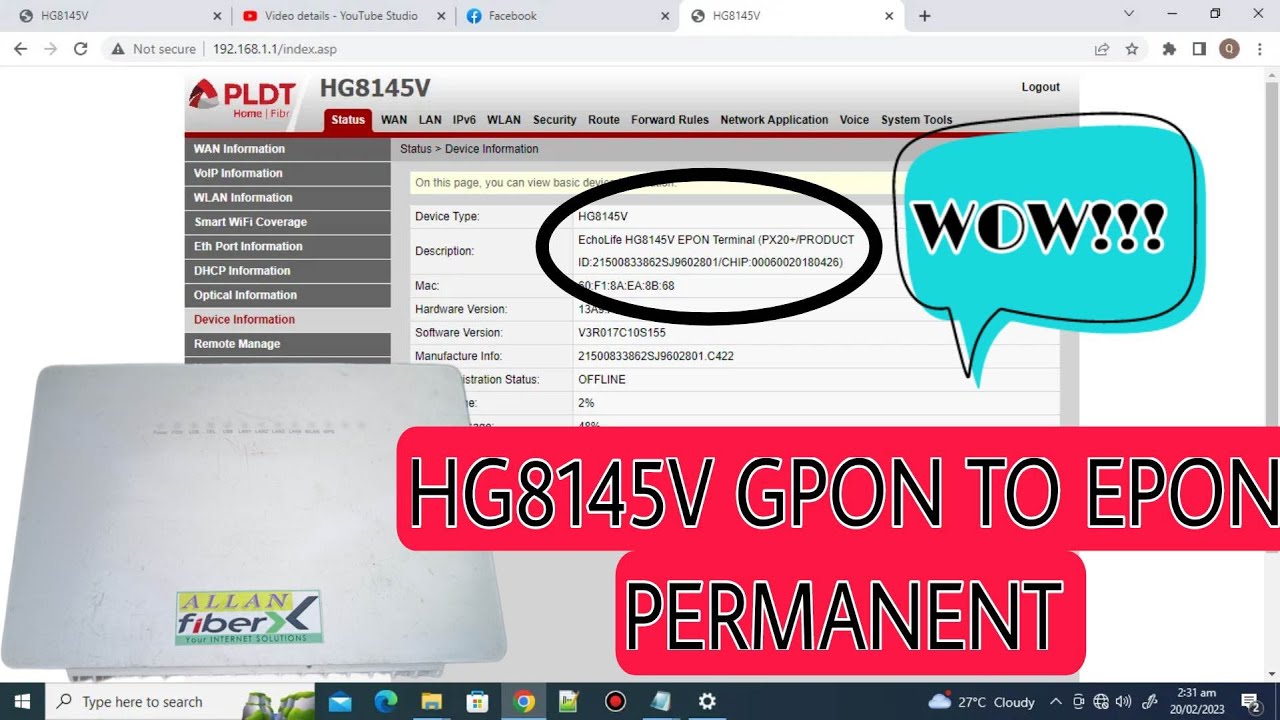1280x720 pixels.
Task: Click the taskbar search box
Action: [181, 701]
